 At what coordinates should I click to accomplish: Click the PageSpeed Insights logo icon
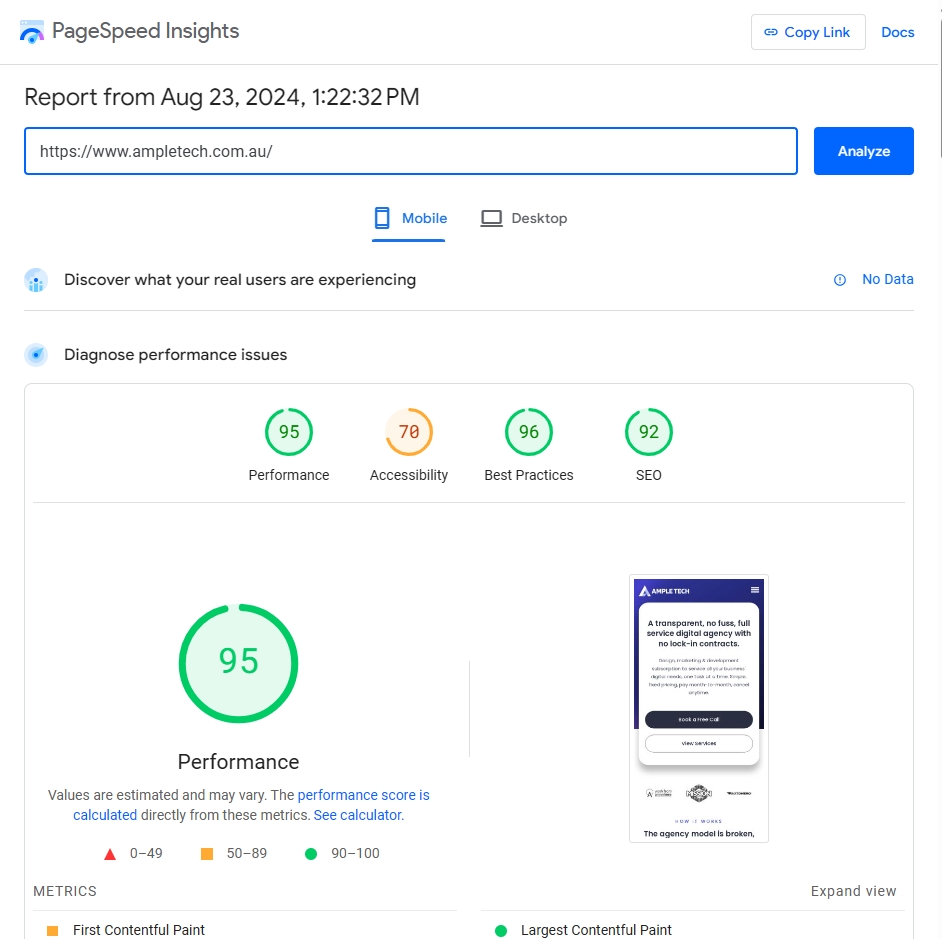pos(32,32)
